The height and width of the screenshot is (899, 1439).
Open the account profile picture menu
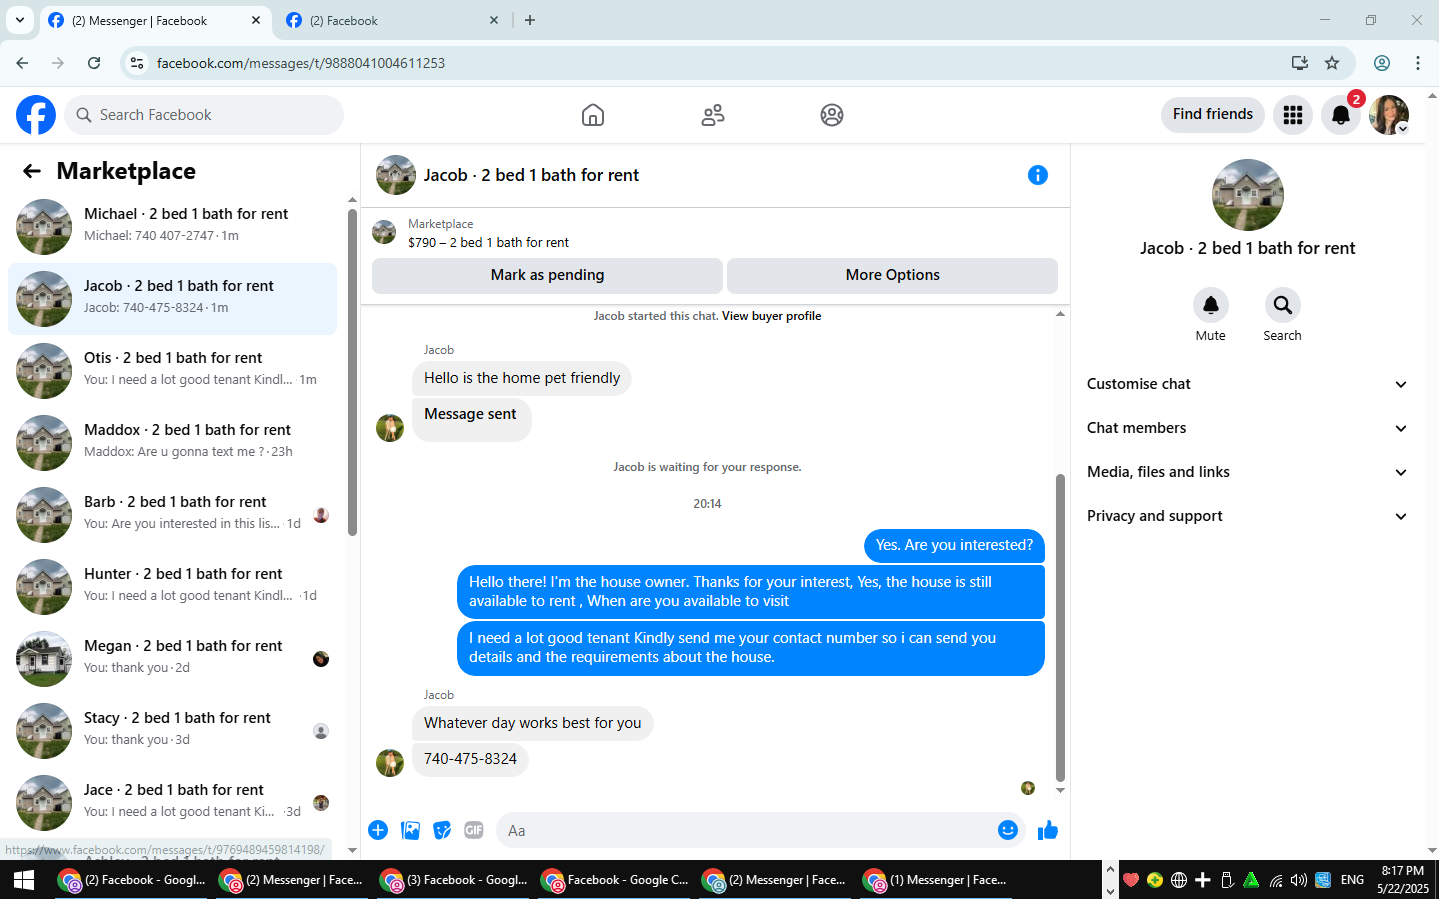pos(1389,115)
